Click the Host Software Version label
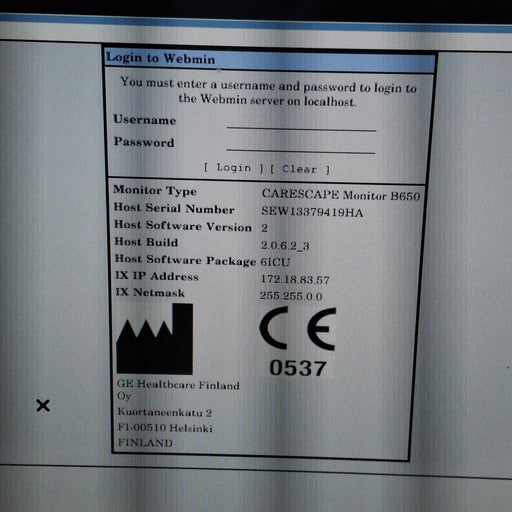 coord(183,226)
